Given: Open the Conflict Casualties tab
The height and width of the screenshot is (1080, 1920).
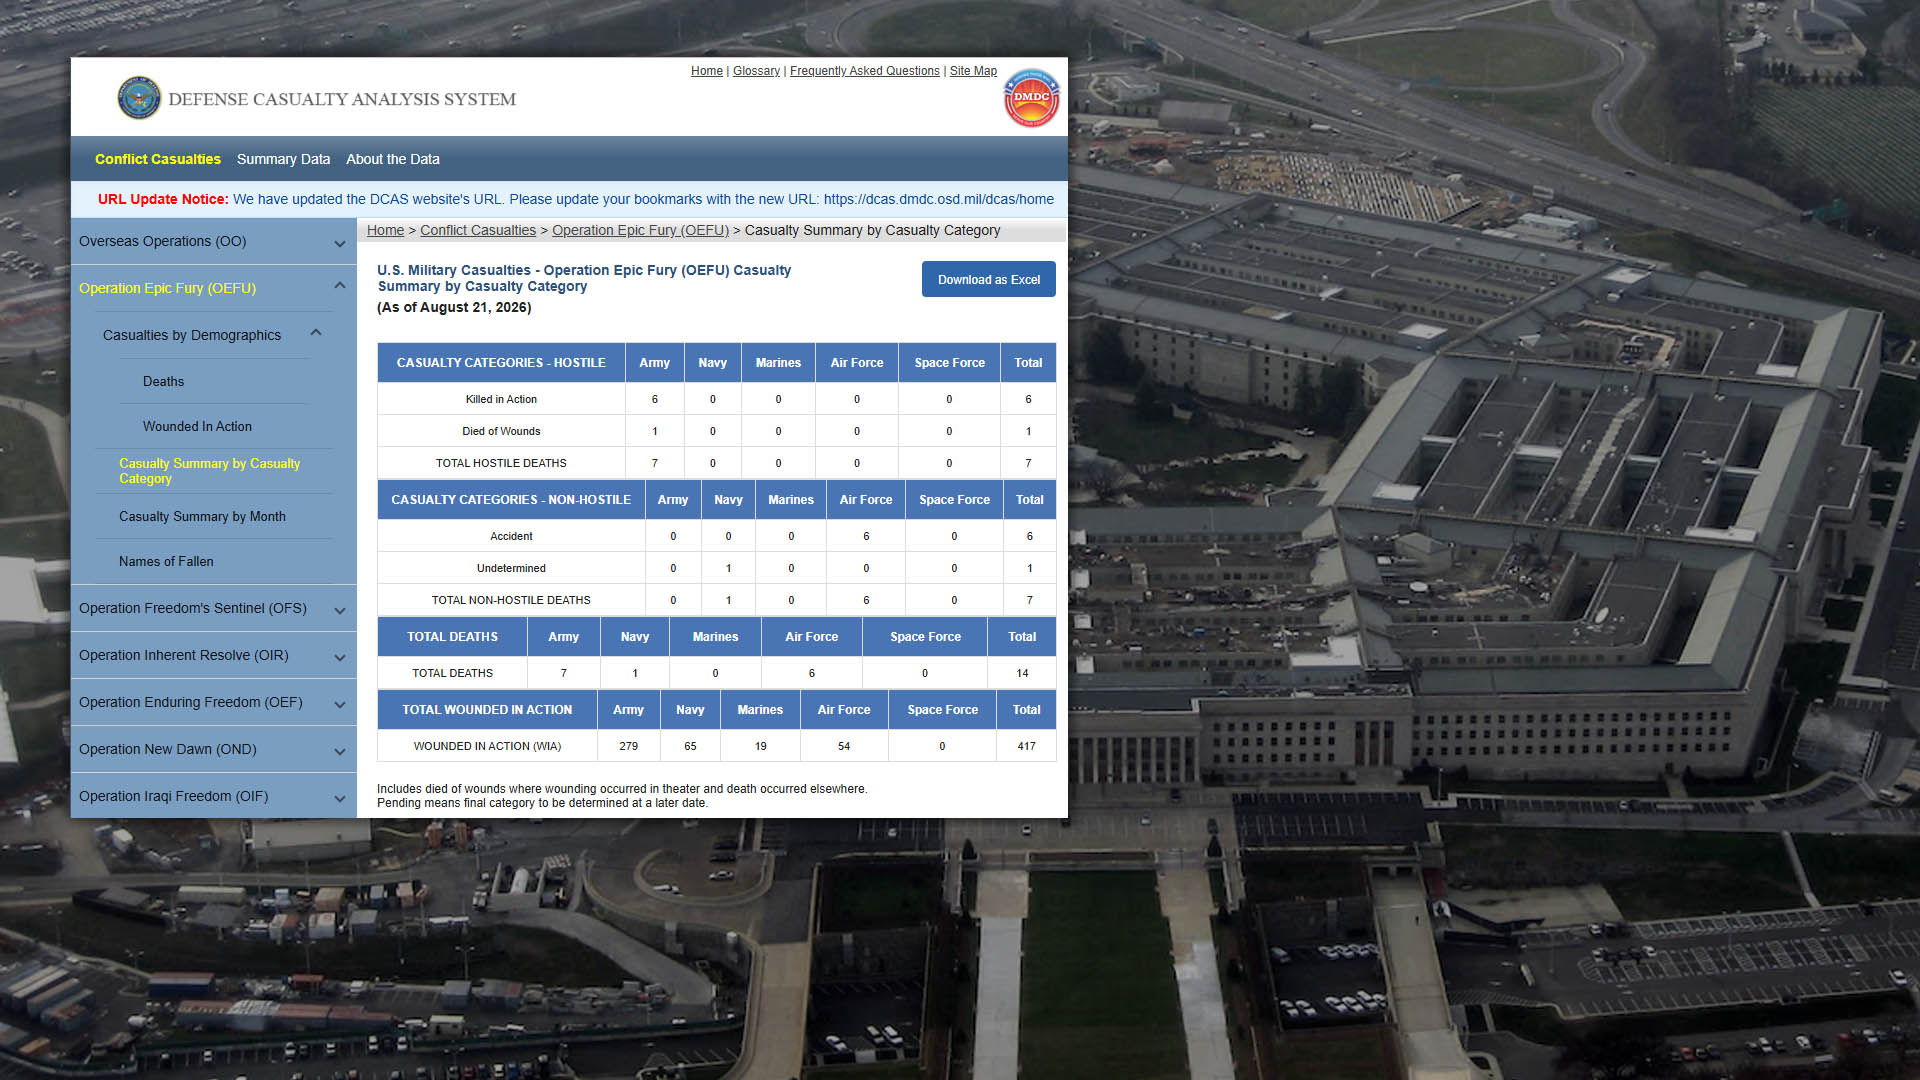Looking at the screenshot, I should [158, 159].
